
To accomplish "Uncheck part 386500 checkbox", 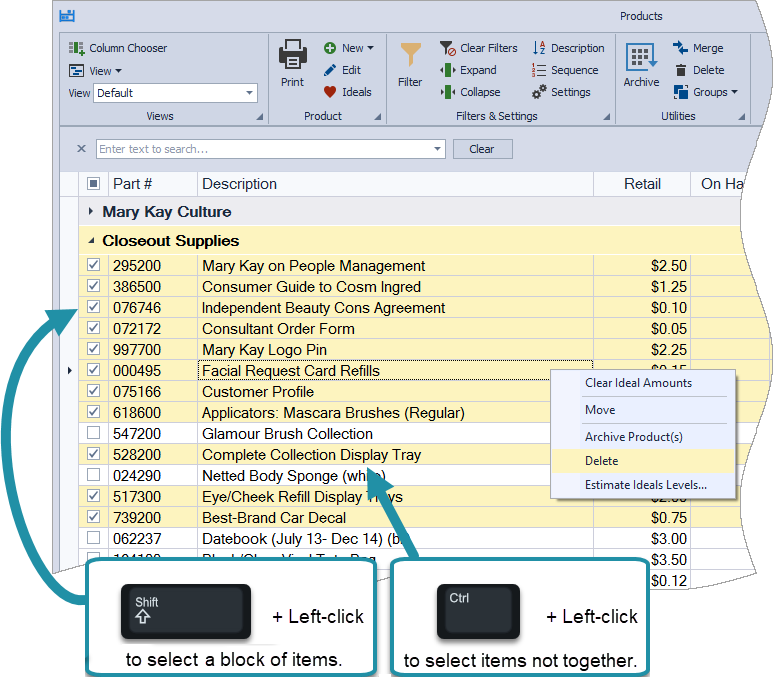I will (93, 285).
